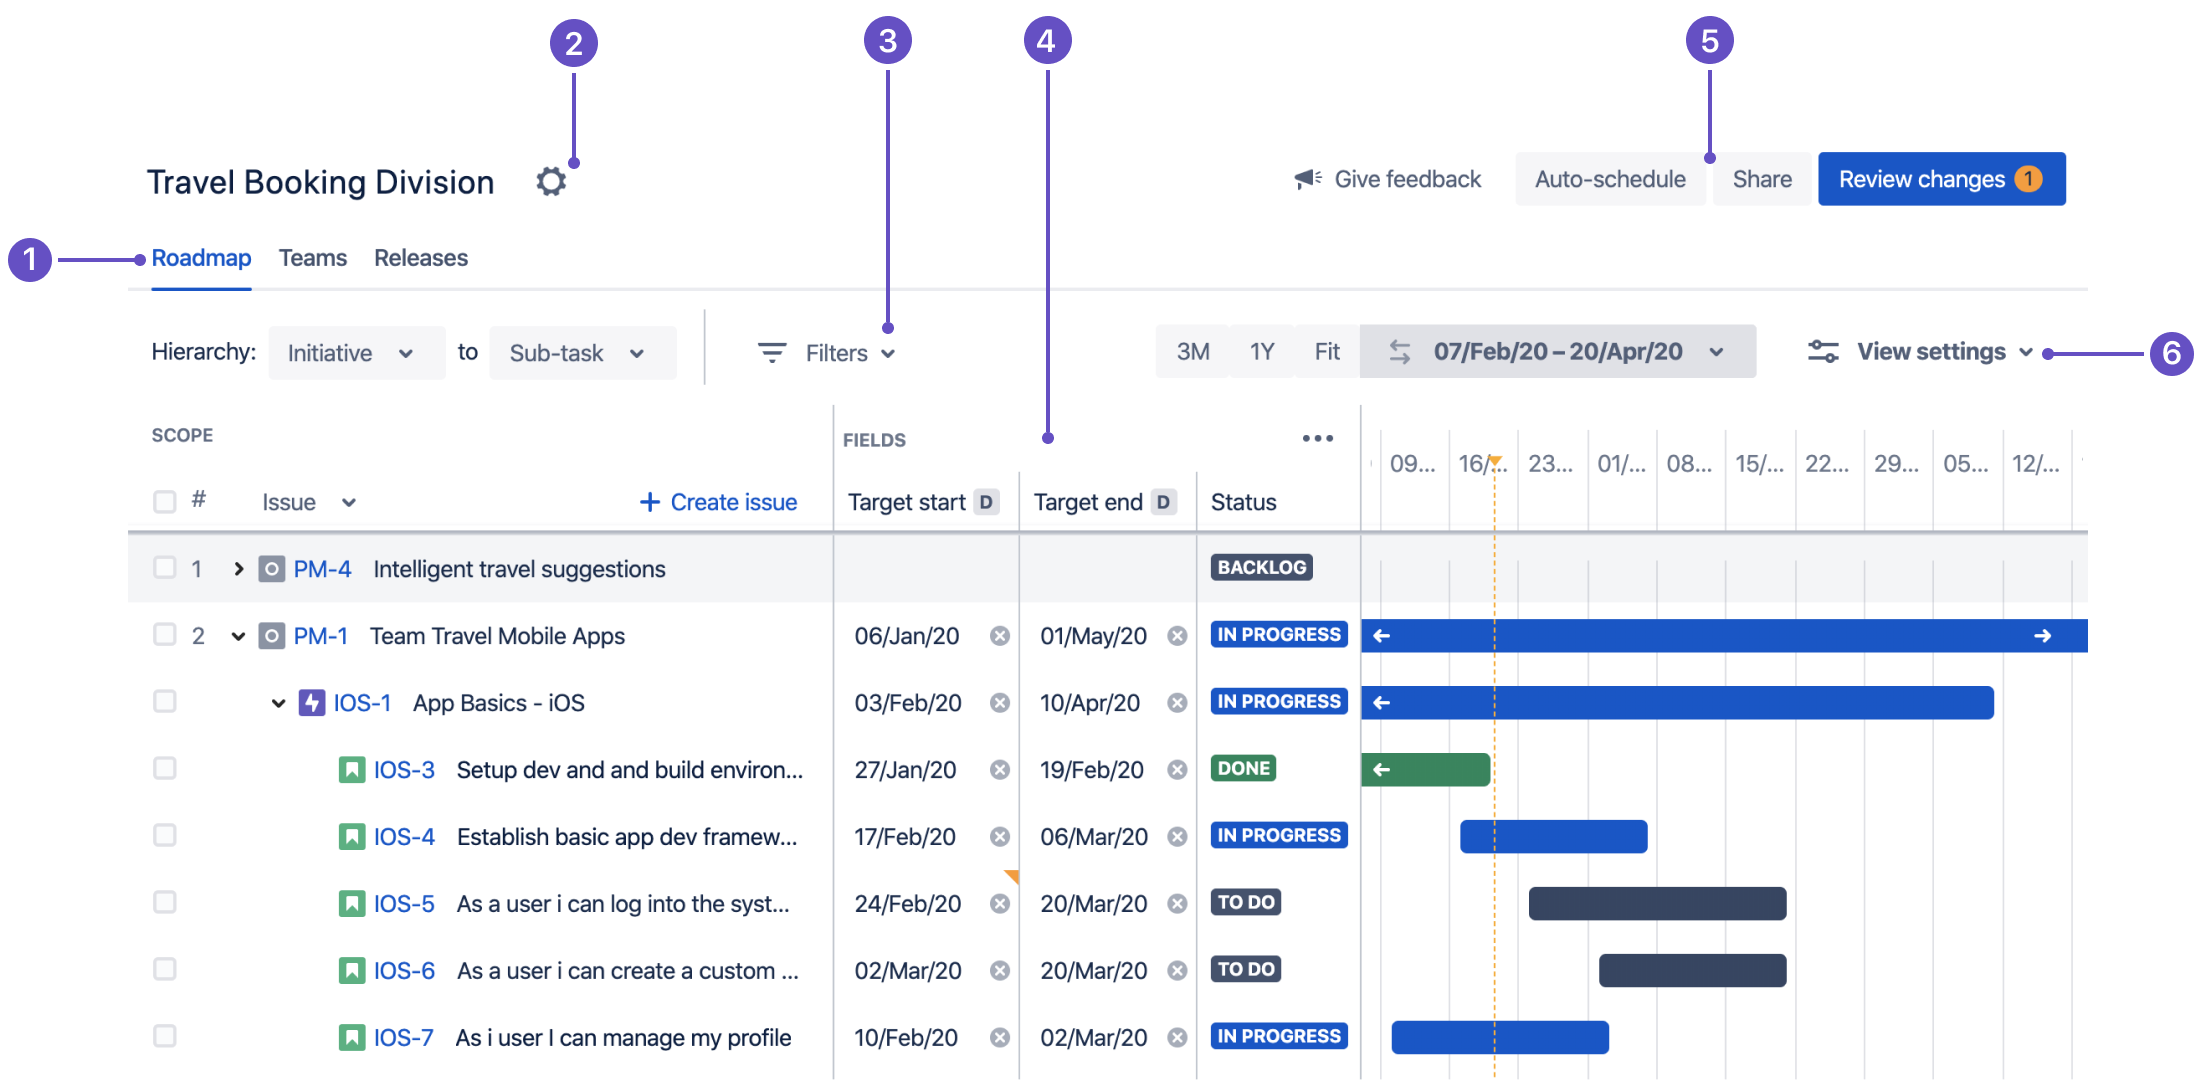
Task: Click the Review changes button
Action: [1941, 179]
